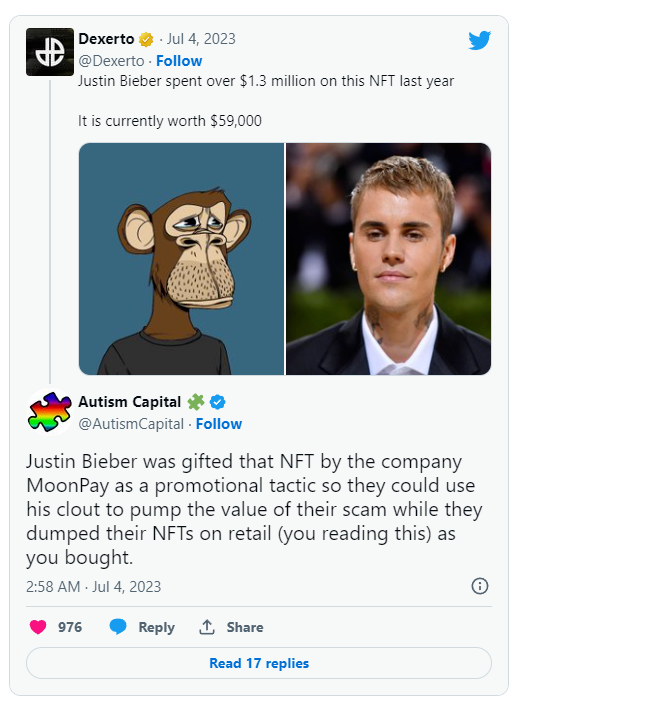The image size is (655, 719).
Task: Open the Read 17 replies button
Action: [259, 663]
